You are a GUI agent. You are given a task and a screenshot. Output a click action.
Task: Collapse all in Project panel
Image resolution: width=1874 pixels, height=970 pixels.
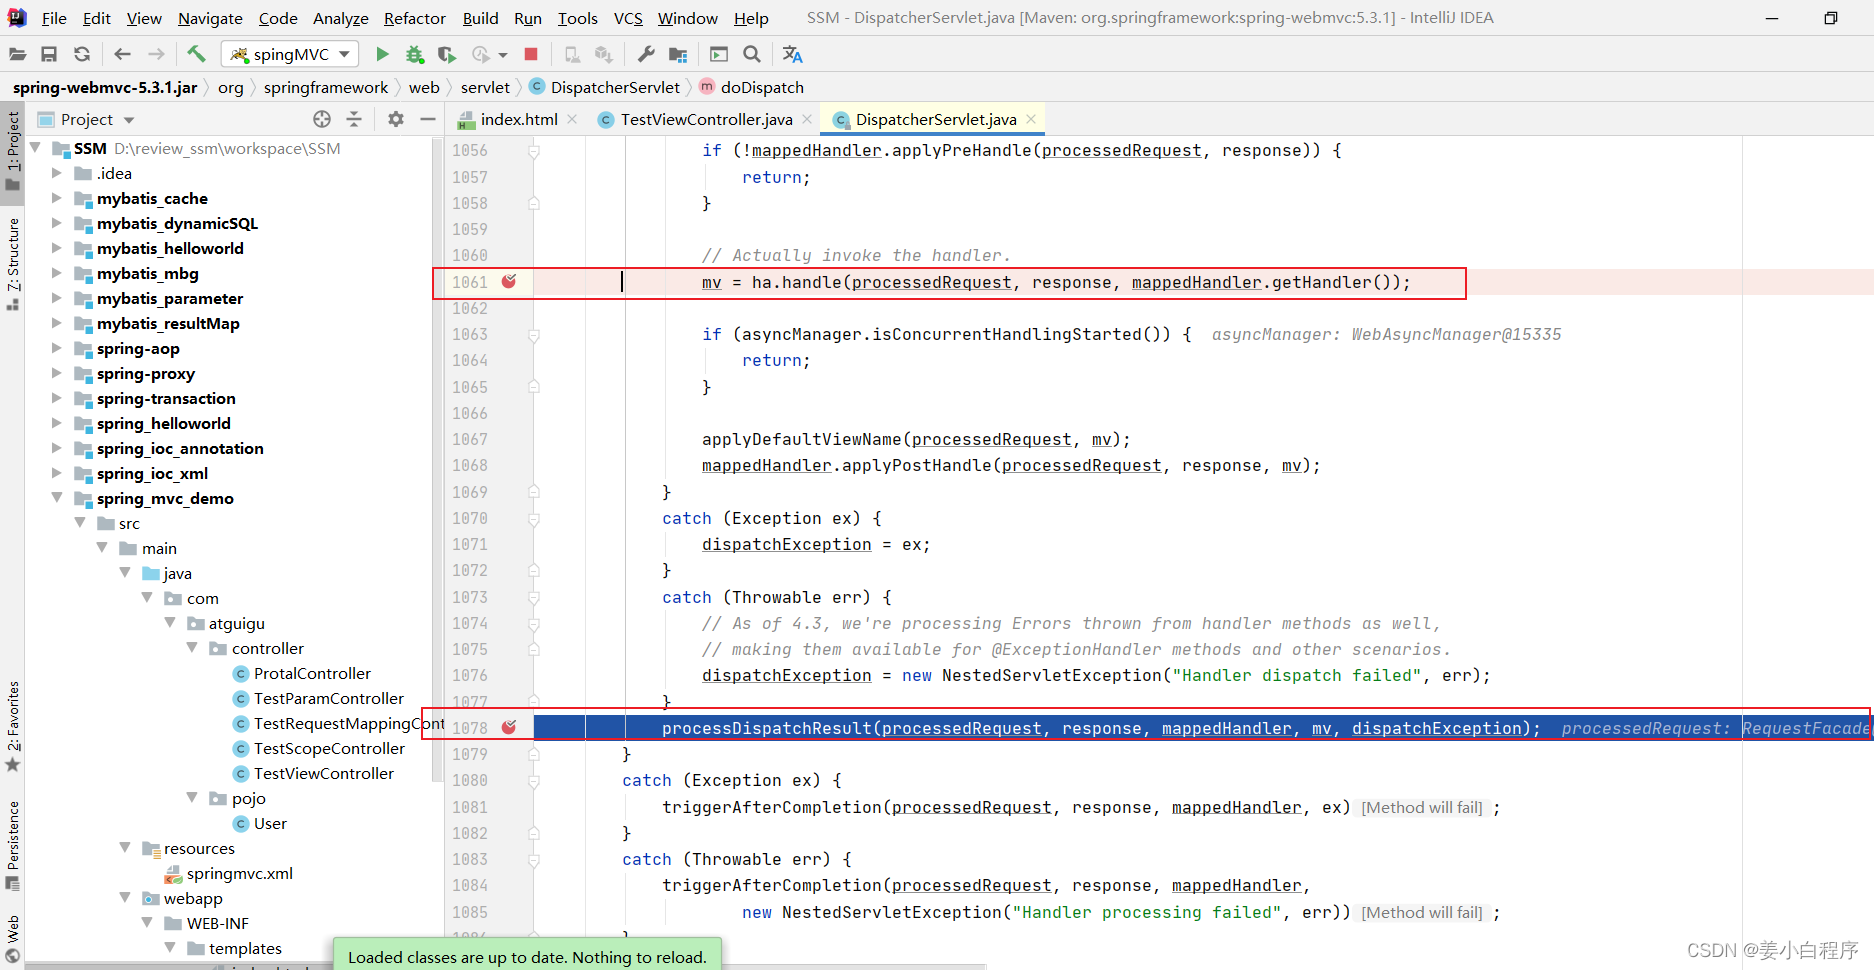click(354, 119)
